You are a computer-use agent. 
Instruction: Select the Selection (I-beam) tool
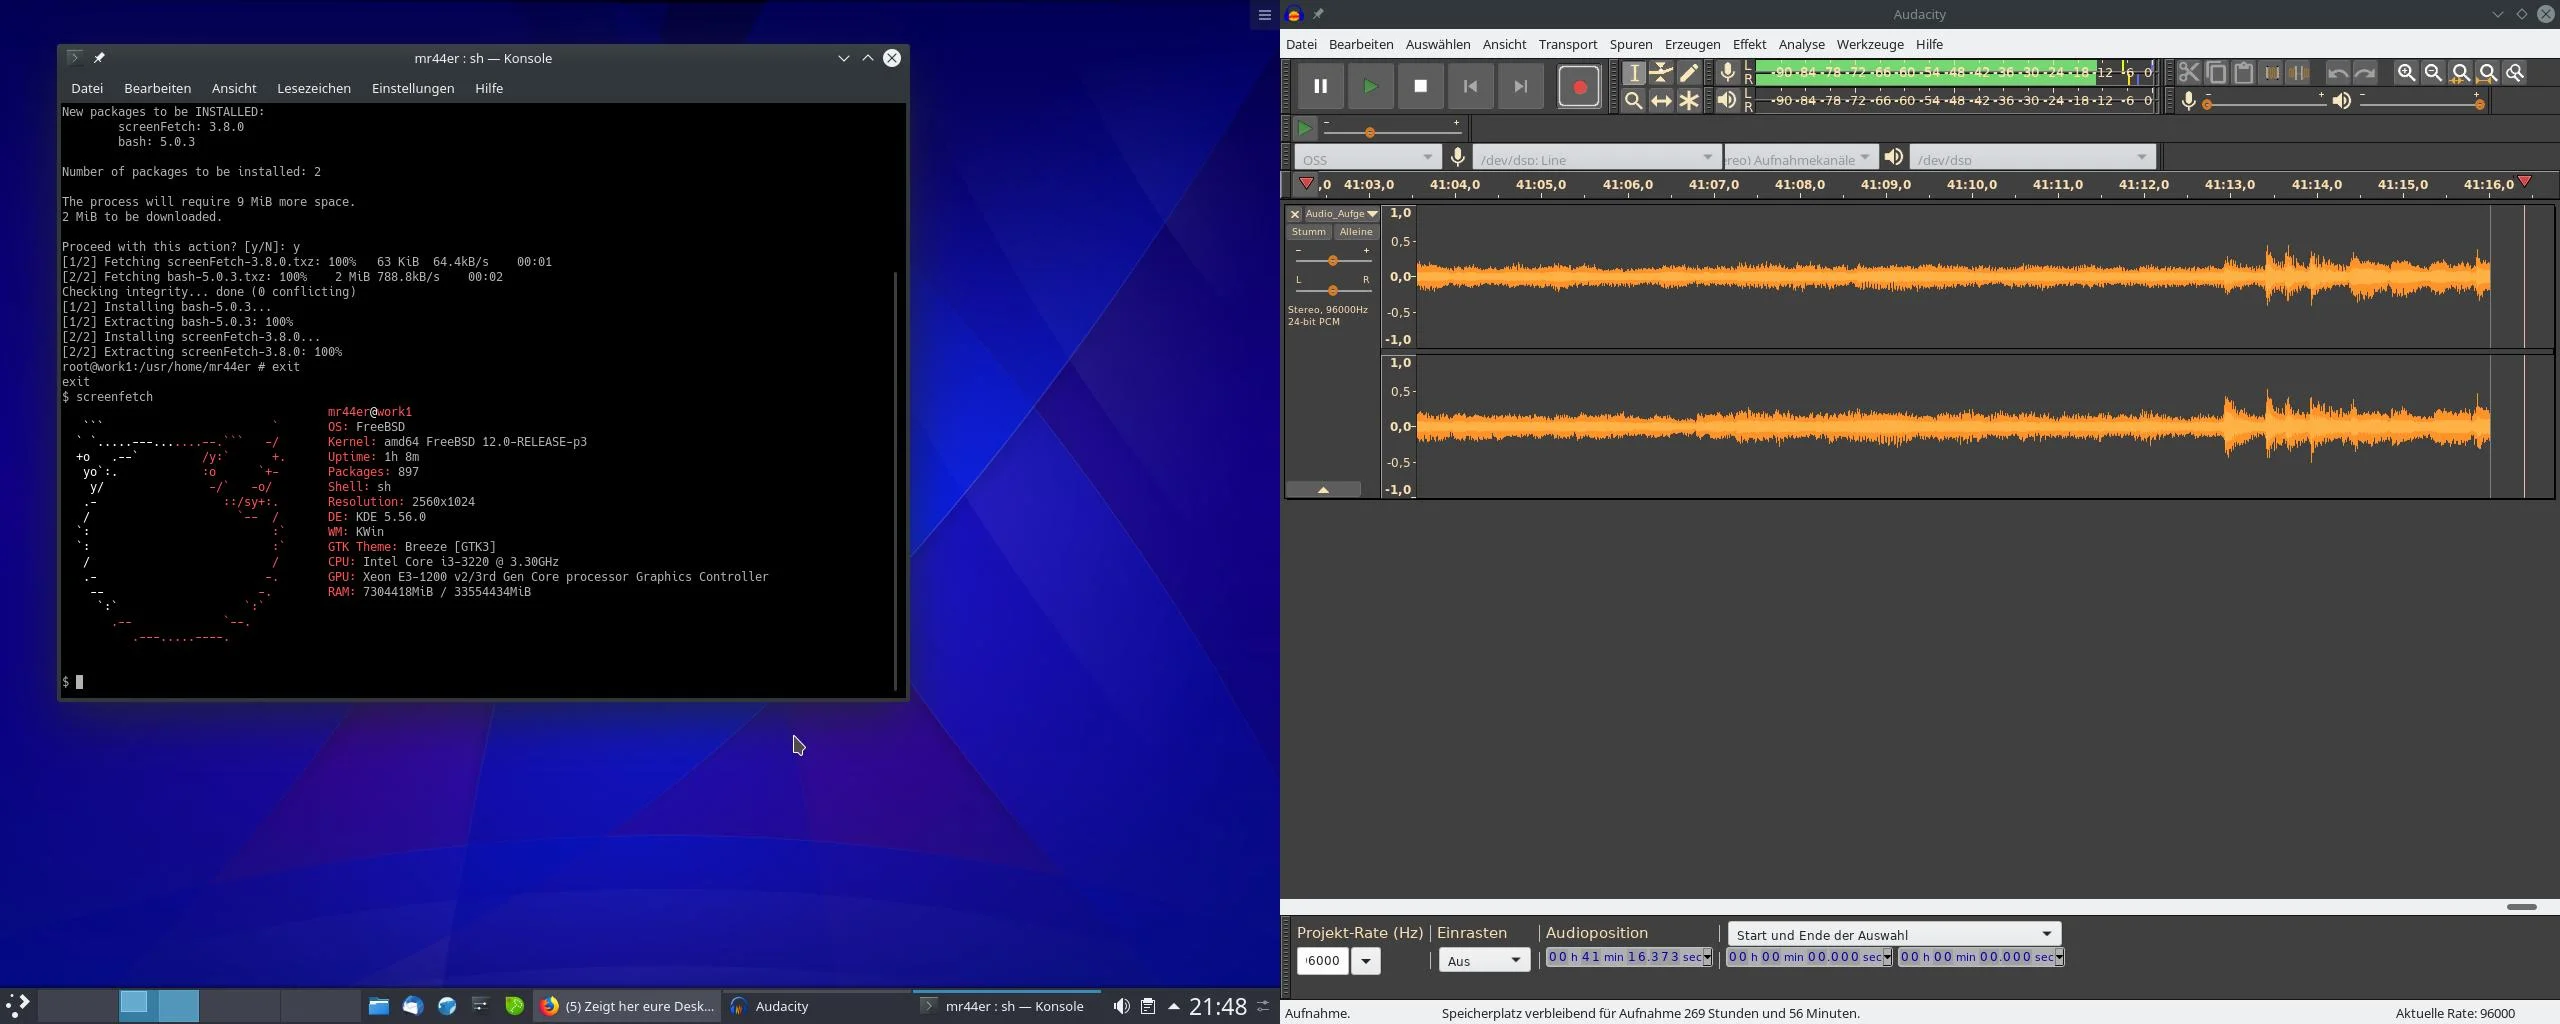[x=1634, y=73]
